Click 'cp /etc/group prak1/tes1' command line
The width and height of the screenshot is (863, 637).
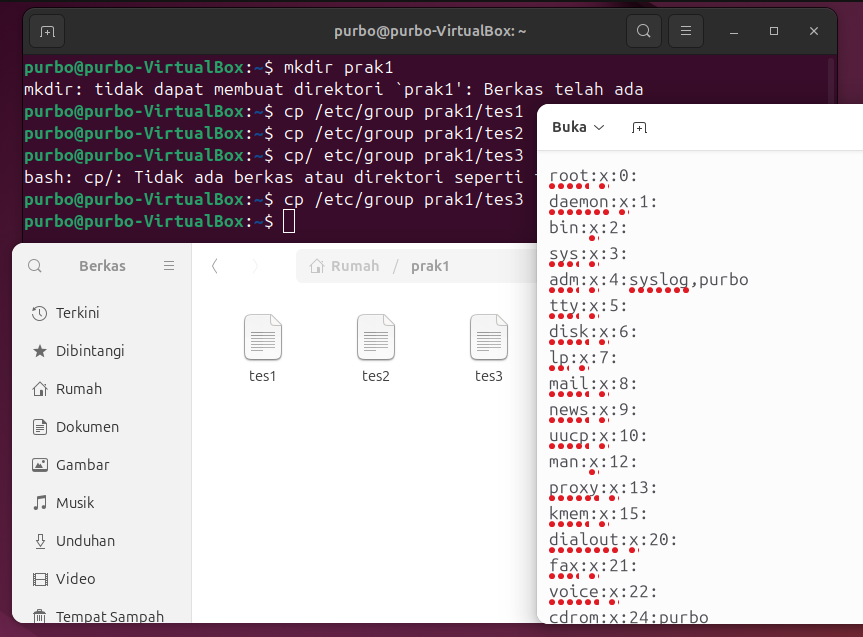tap(403, 112)
